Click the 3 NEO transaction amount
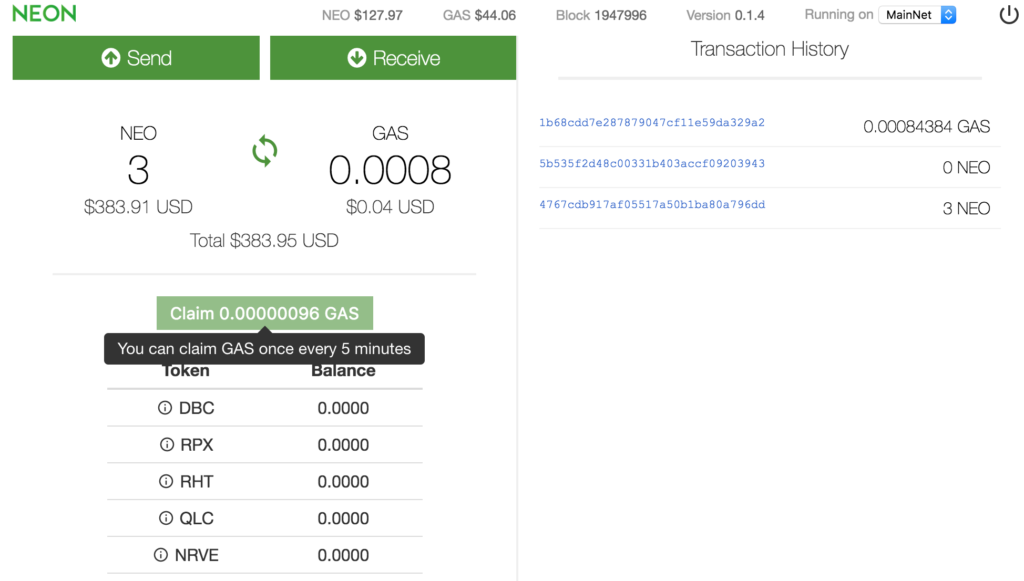 pyautogui.click(x=966, y=209)
